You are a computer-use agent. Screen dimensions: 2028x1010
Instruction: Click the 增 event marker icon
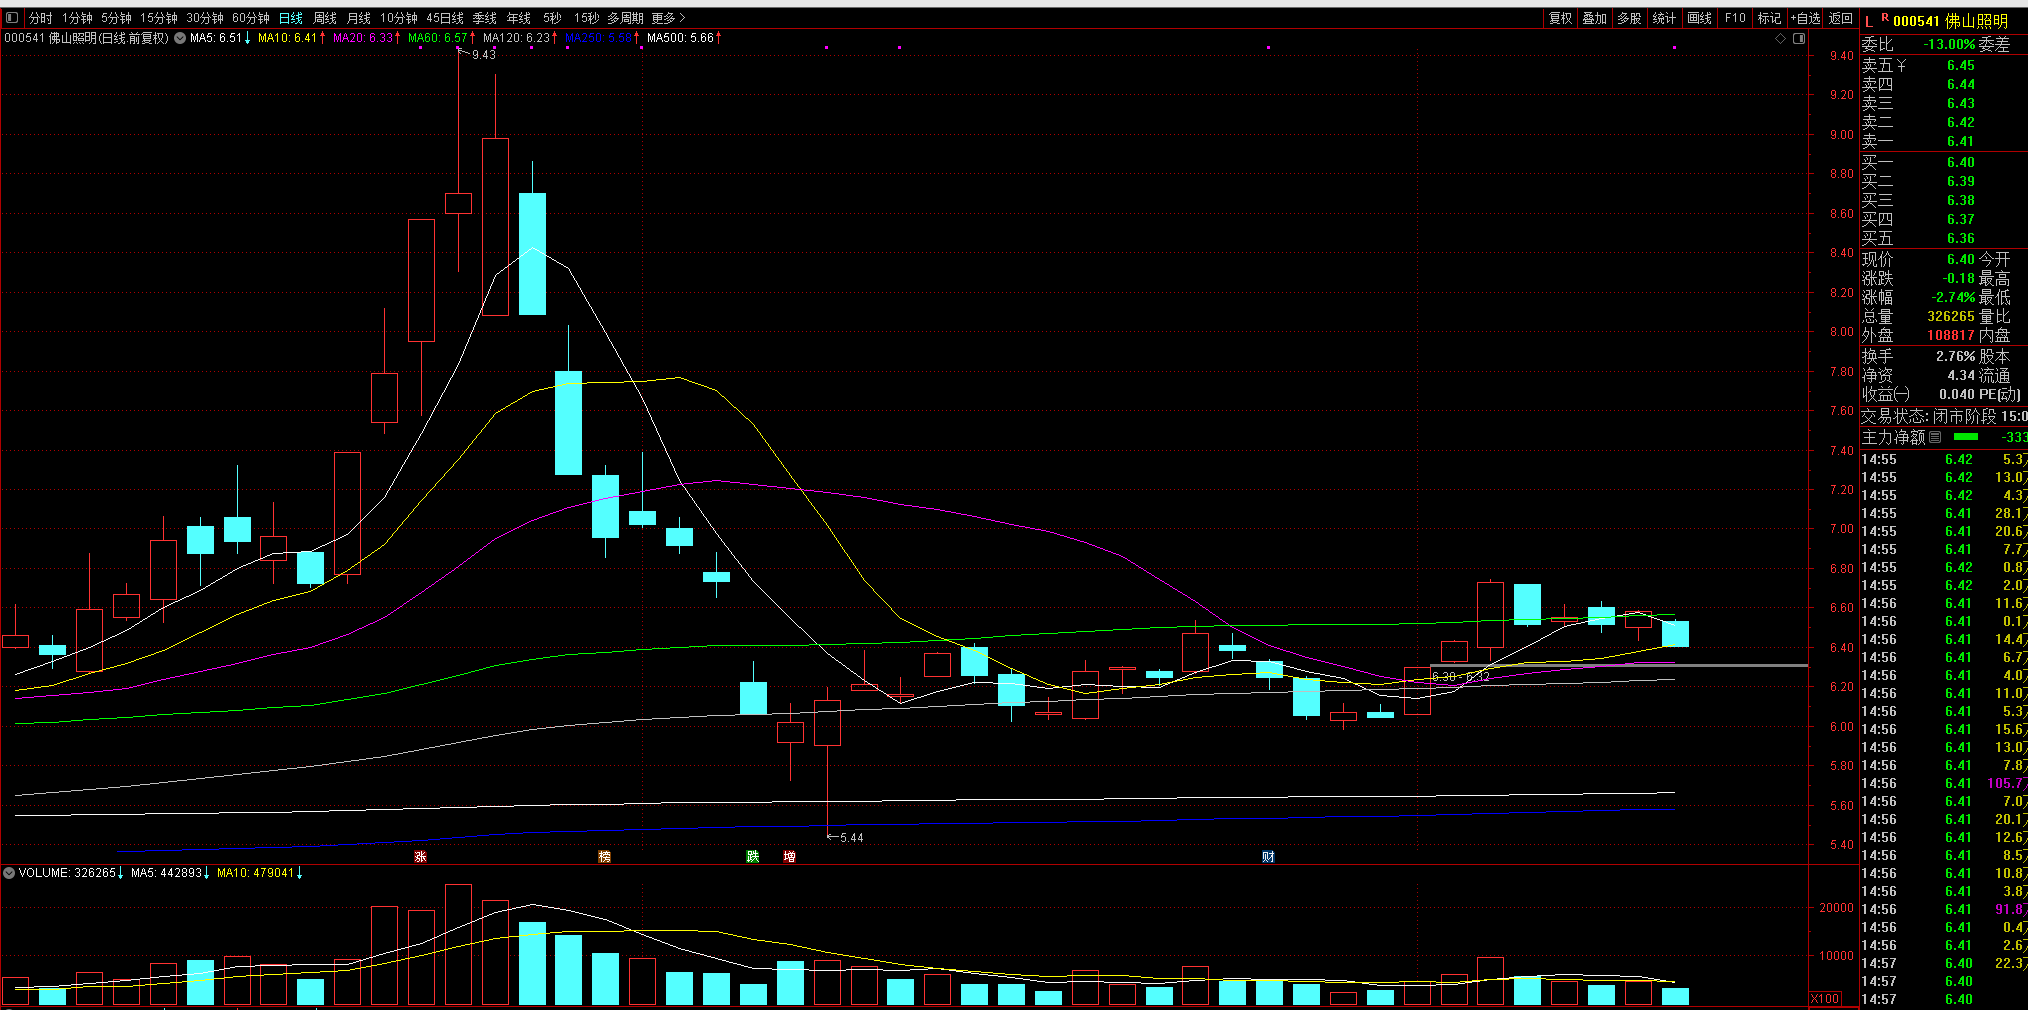pos(789,857)
